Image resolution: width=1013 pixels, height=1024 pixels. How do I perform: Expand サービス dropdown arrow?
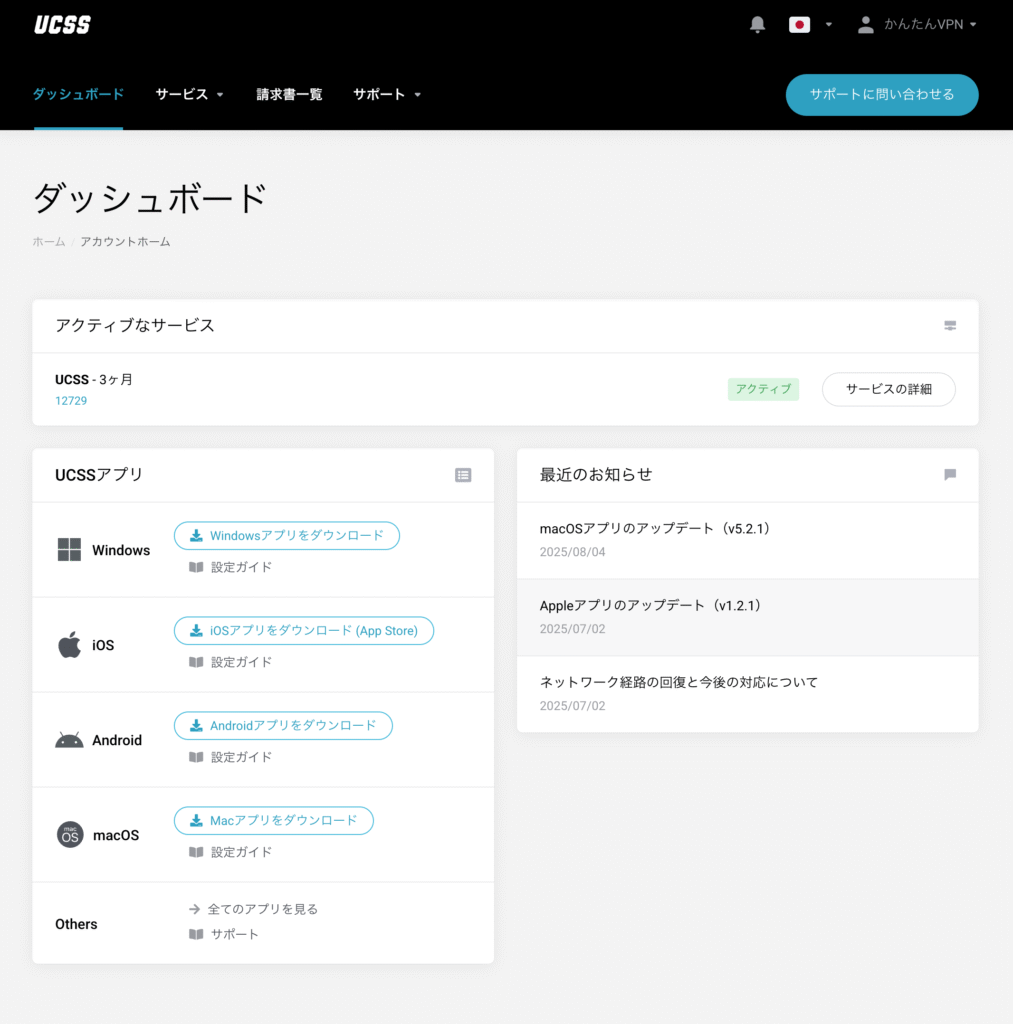pos(220,95)
